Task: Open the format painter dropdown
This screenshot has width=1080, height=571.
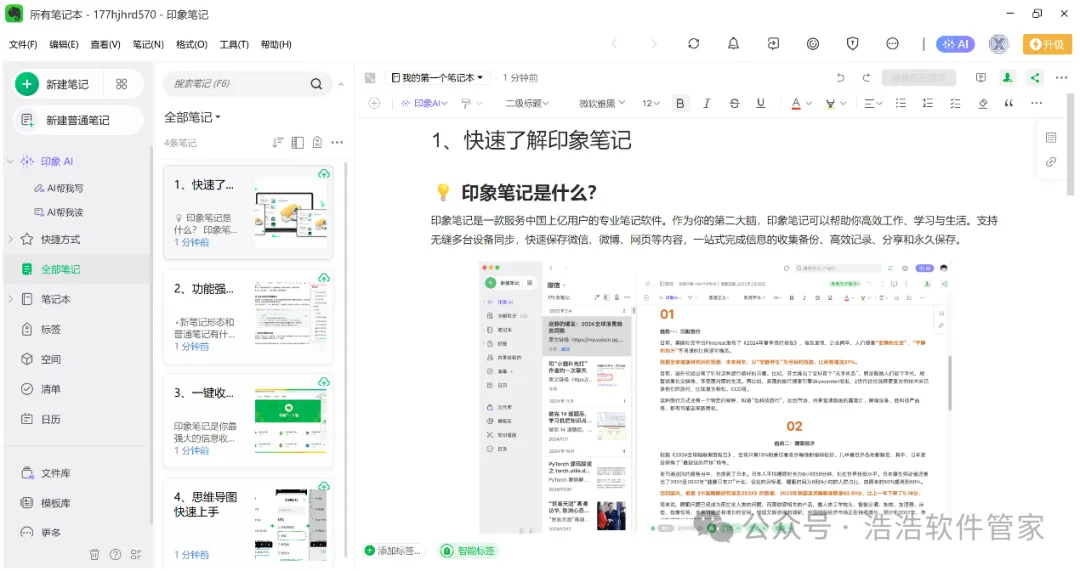Action: (471, 103)
